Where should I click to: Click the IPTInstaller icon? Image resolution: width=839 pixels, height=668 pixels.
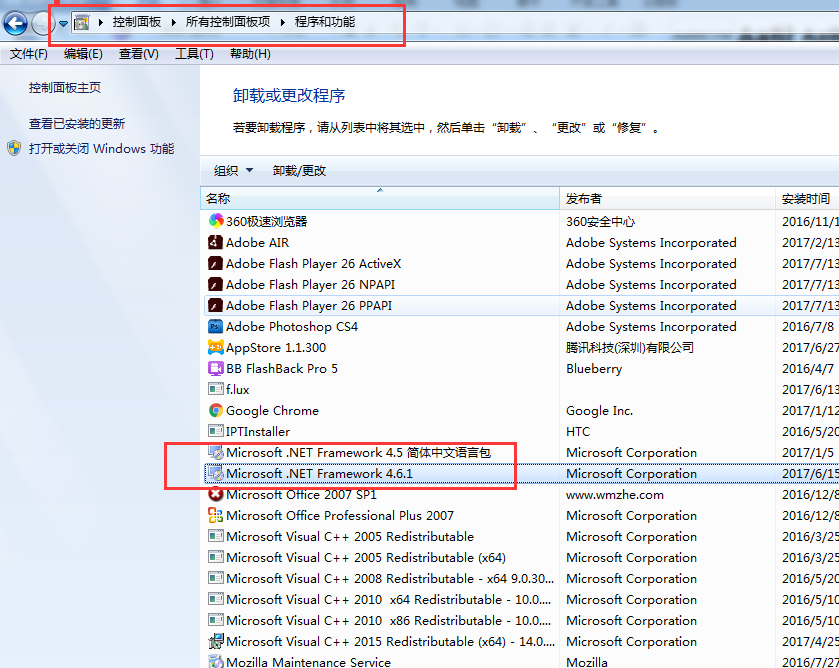click(x=216, y=431)
